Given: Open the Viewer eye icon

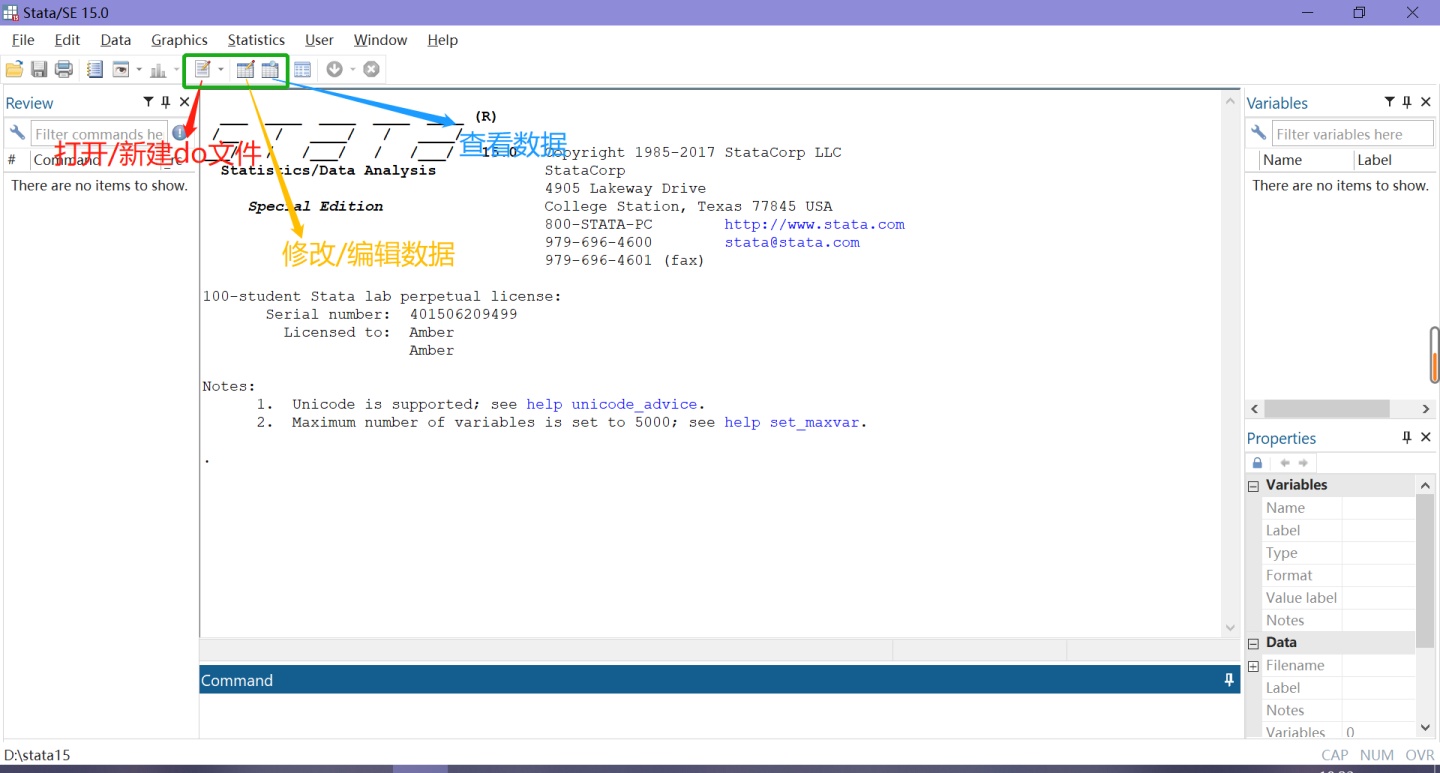Looking at the screenshot, I should click(x=121, y=69).
